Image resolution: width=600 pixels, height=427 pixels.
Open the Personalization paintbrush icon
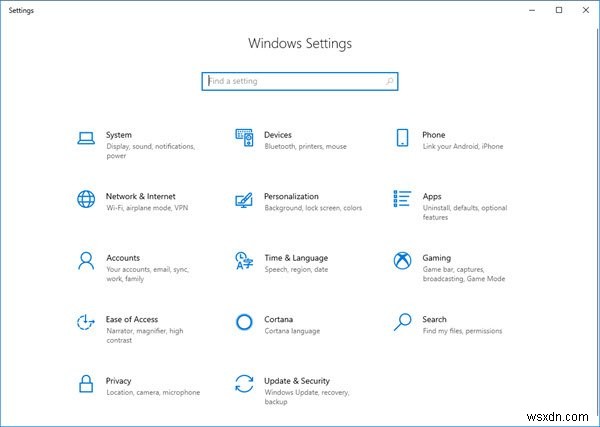(244, 199)
